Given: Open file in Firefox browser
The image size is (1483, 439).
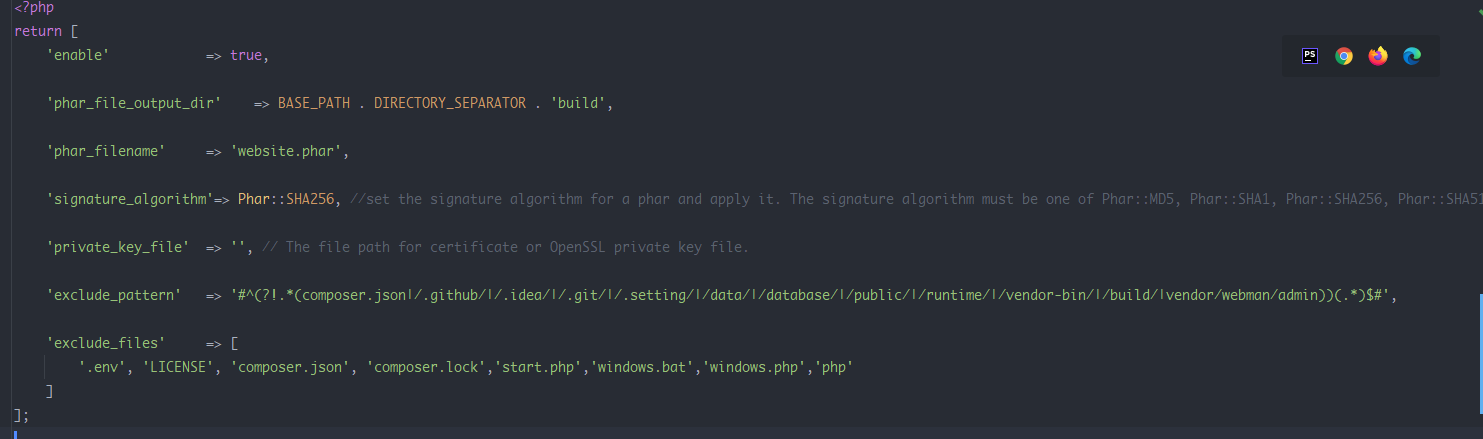Looking at the screenshot, I should 1378,56.
